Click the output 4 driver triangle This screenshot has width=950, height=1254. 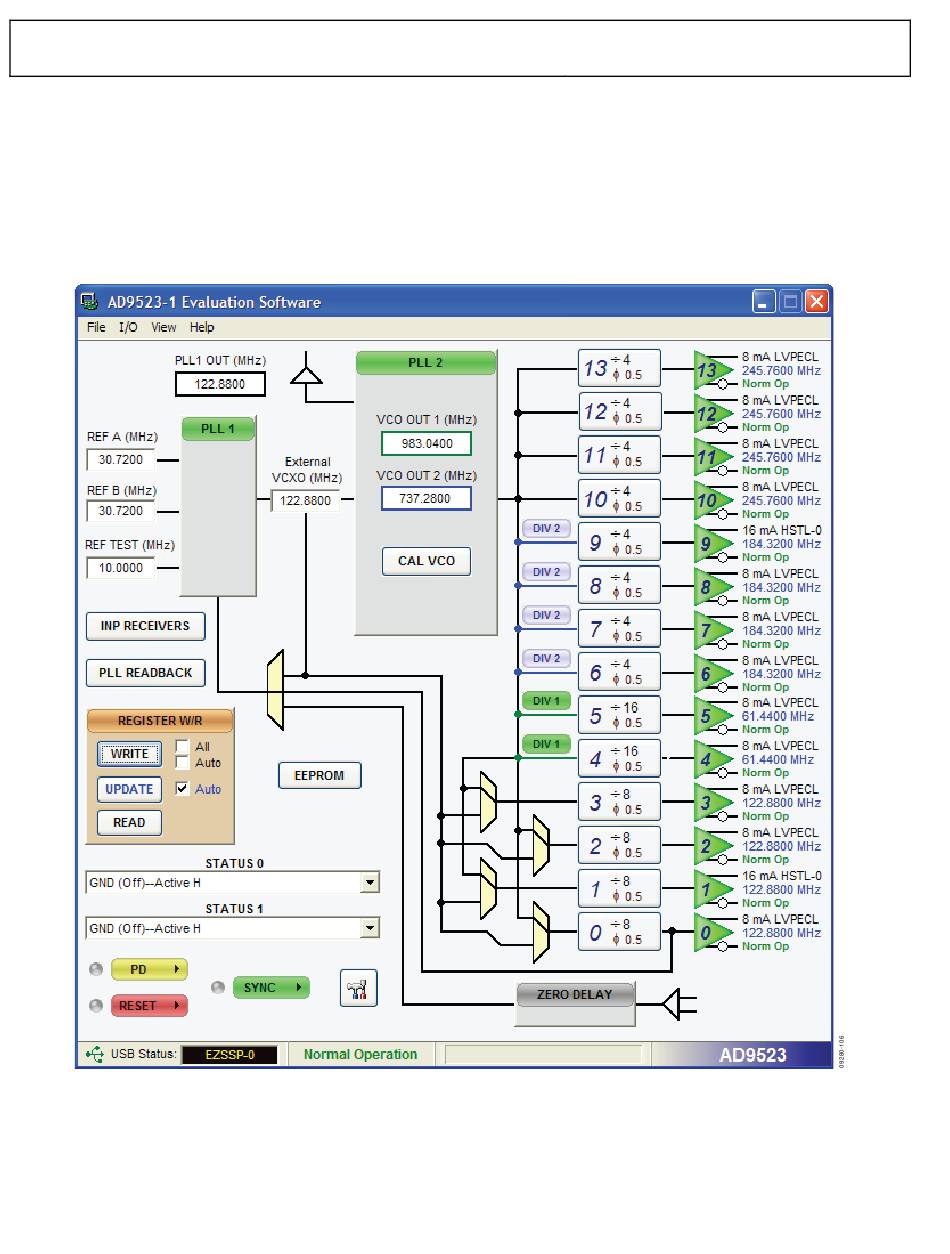[x=713, y=760]
